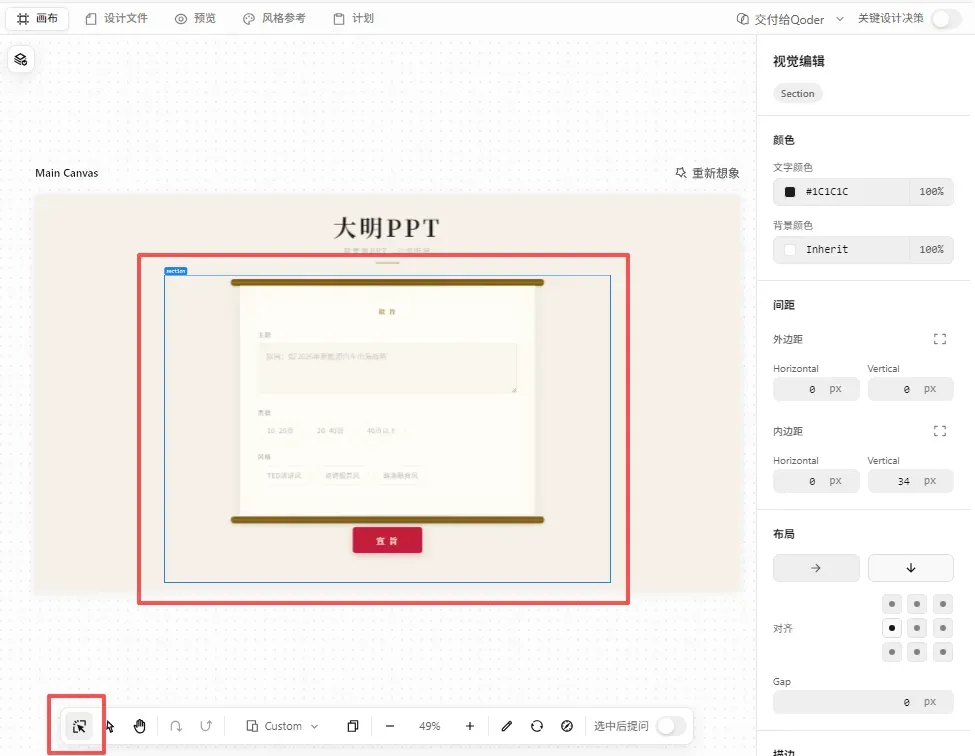Click the refresh sync icon
Viewport: 975px width, 756px height.
(537, 726)
